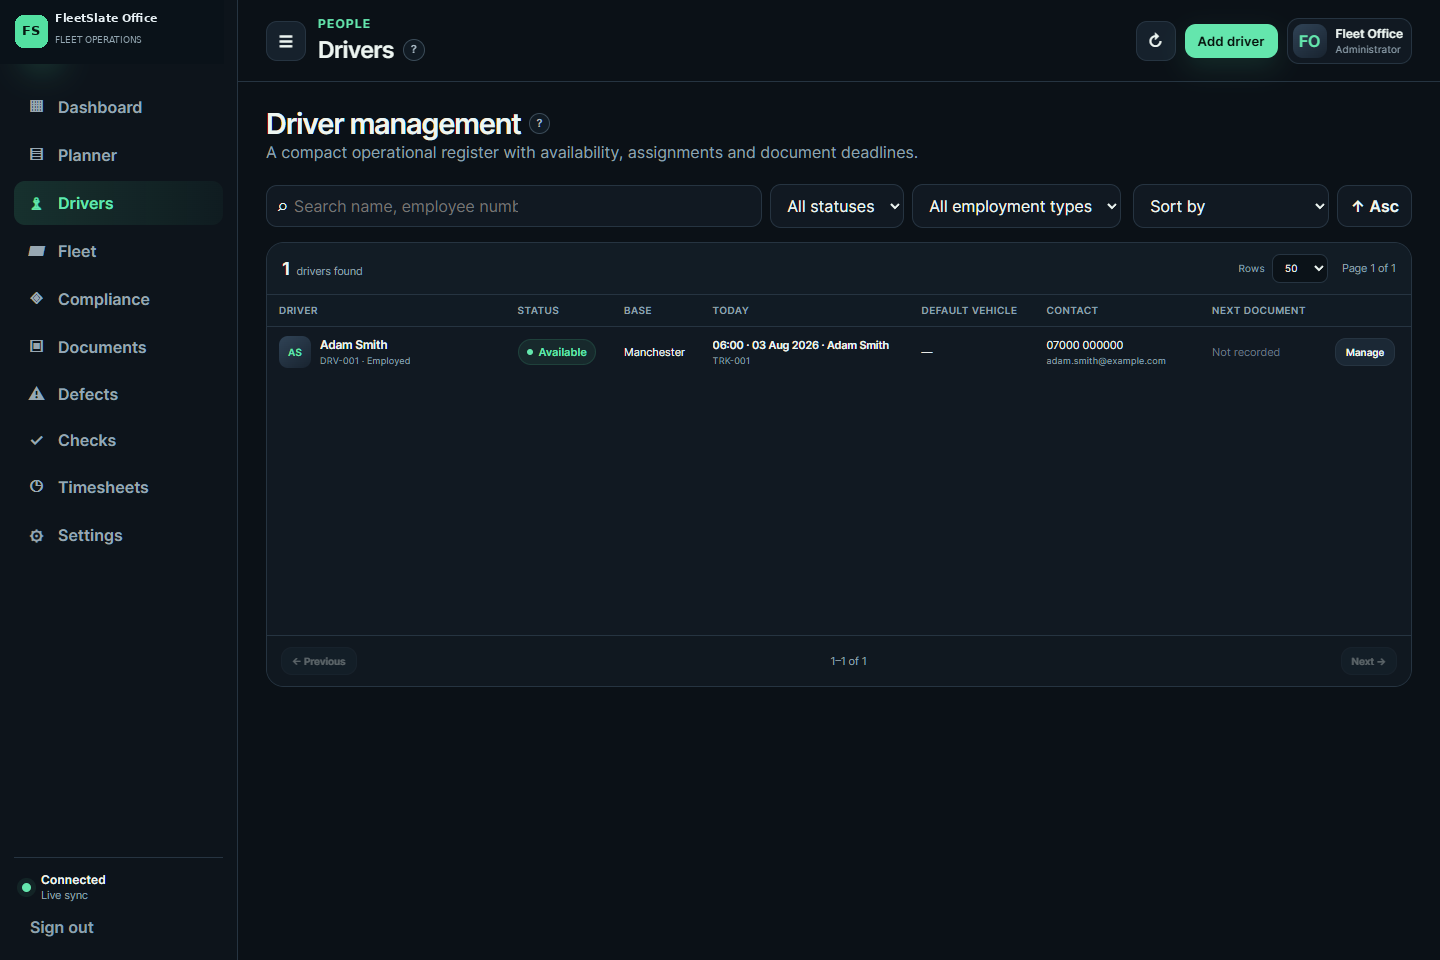Click the refresh icon button

point(1155,41)
